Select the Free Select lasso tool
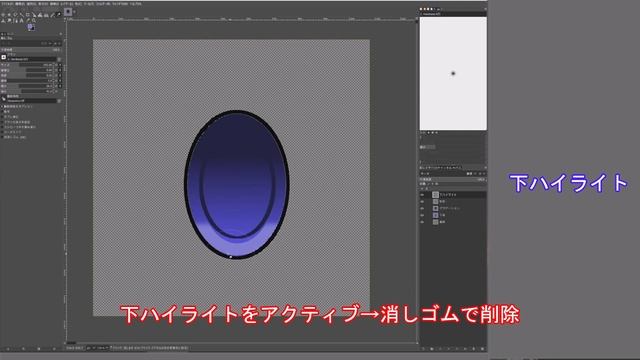640x360 pixels. point(15,15)
